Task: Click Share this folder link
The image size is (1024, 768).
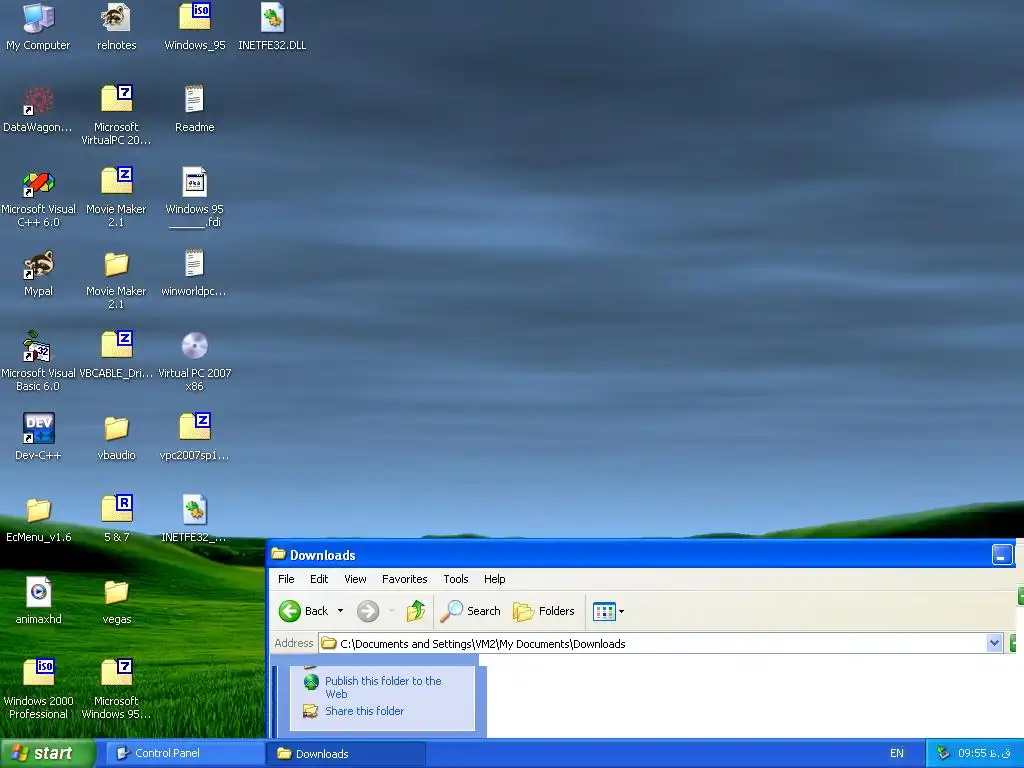Action: pos(364,711)
